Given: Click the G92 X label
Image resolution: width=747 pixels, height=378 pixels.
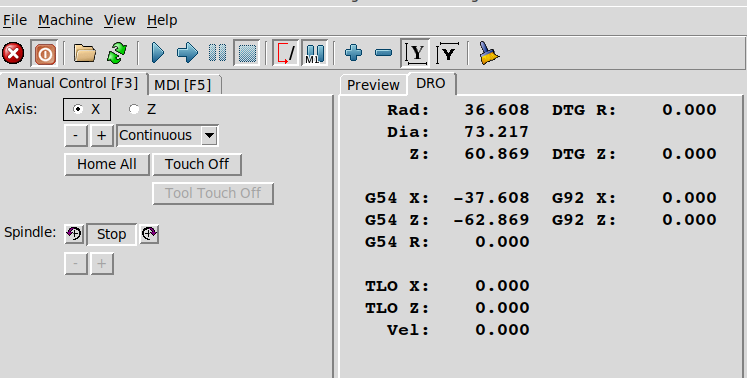Looking at the screenshot, I should 585,198.
